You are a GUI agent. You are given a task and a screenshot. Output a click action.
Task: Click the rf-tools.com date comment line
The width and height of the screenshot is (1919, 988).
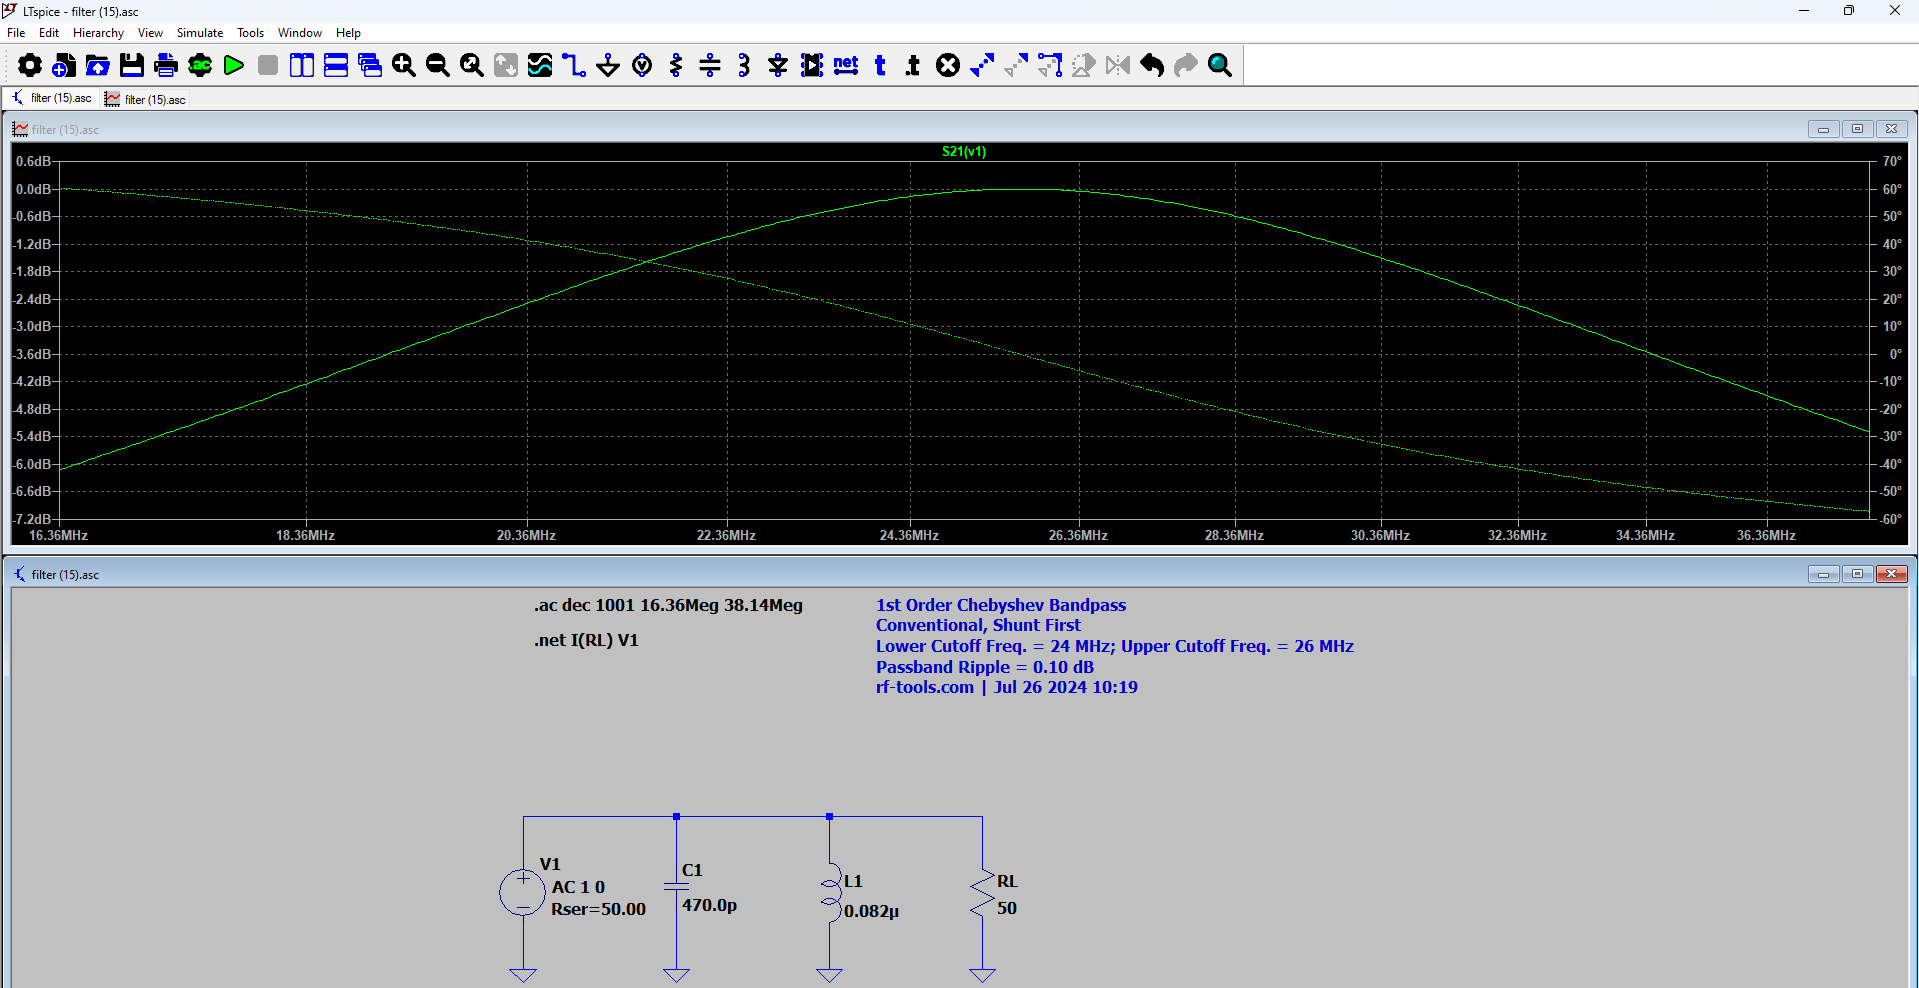[1007, 687]
